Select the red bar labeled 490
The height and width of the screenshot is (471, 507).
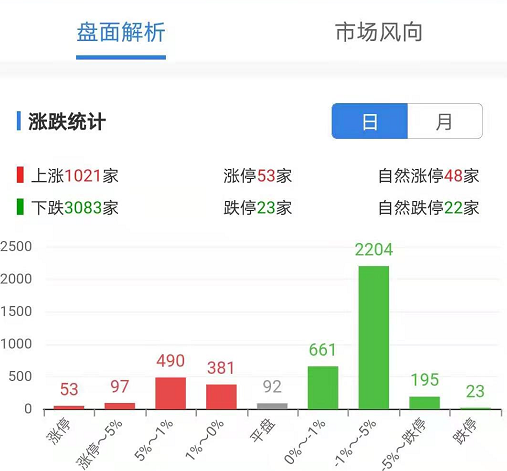tap(171, 393)
